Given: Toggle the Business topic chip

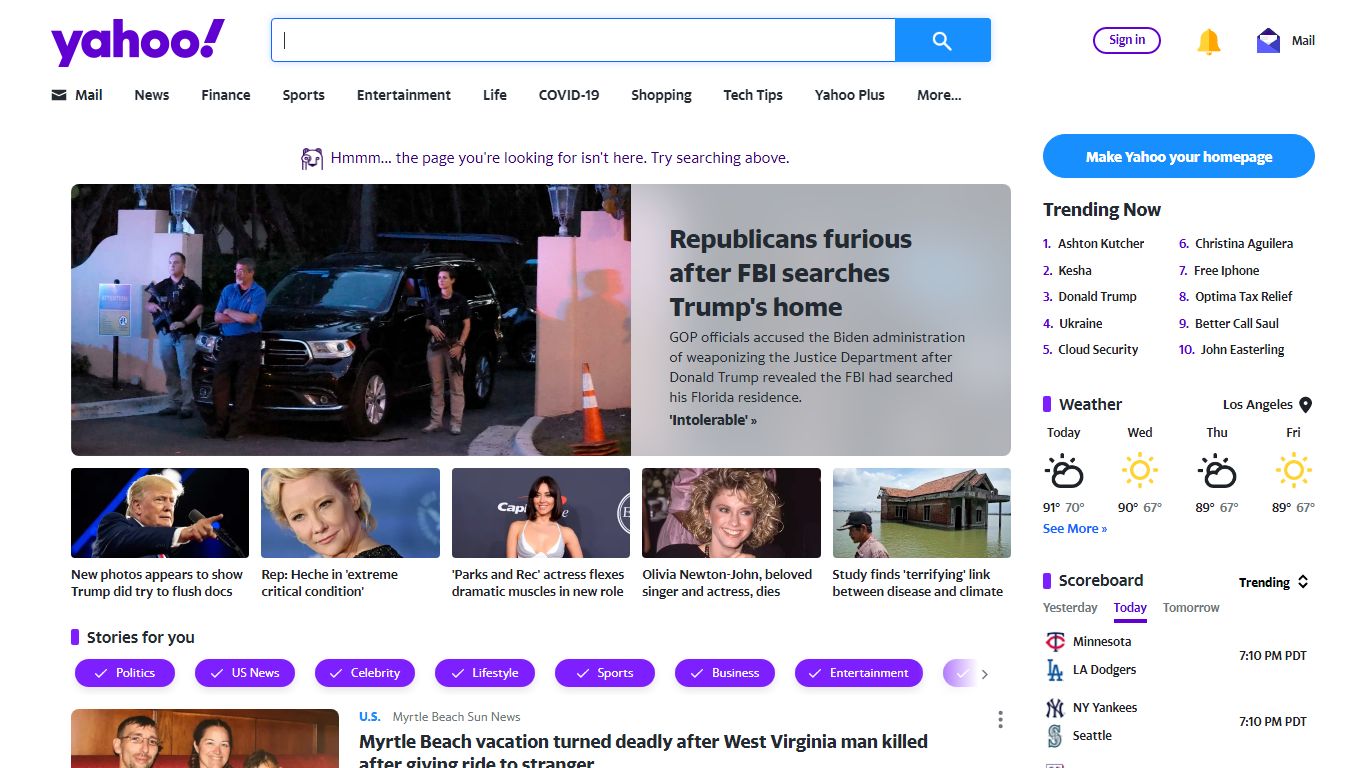Looking at the screenshot, I should (725, 673).
